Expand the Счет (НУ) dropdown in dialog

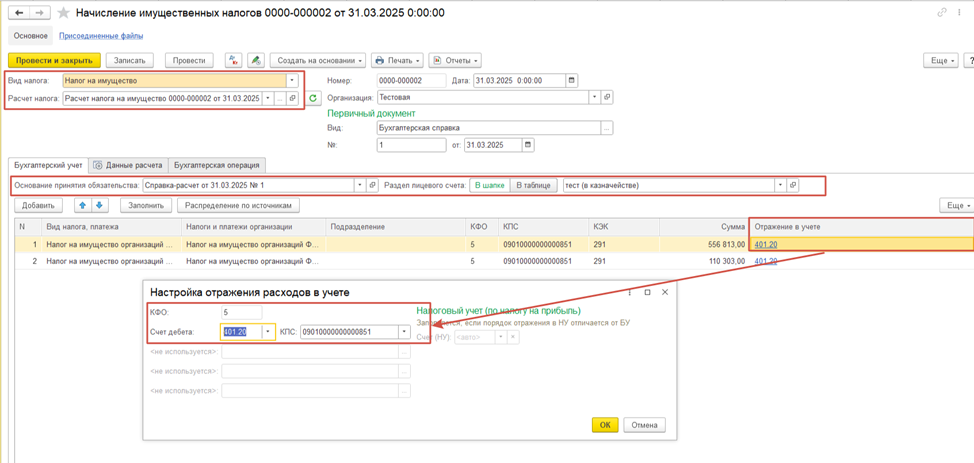501,337
